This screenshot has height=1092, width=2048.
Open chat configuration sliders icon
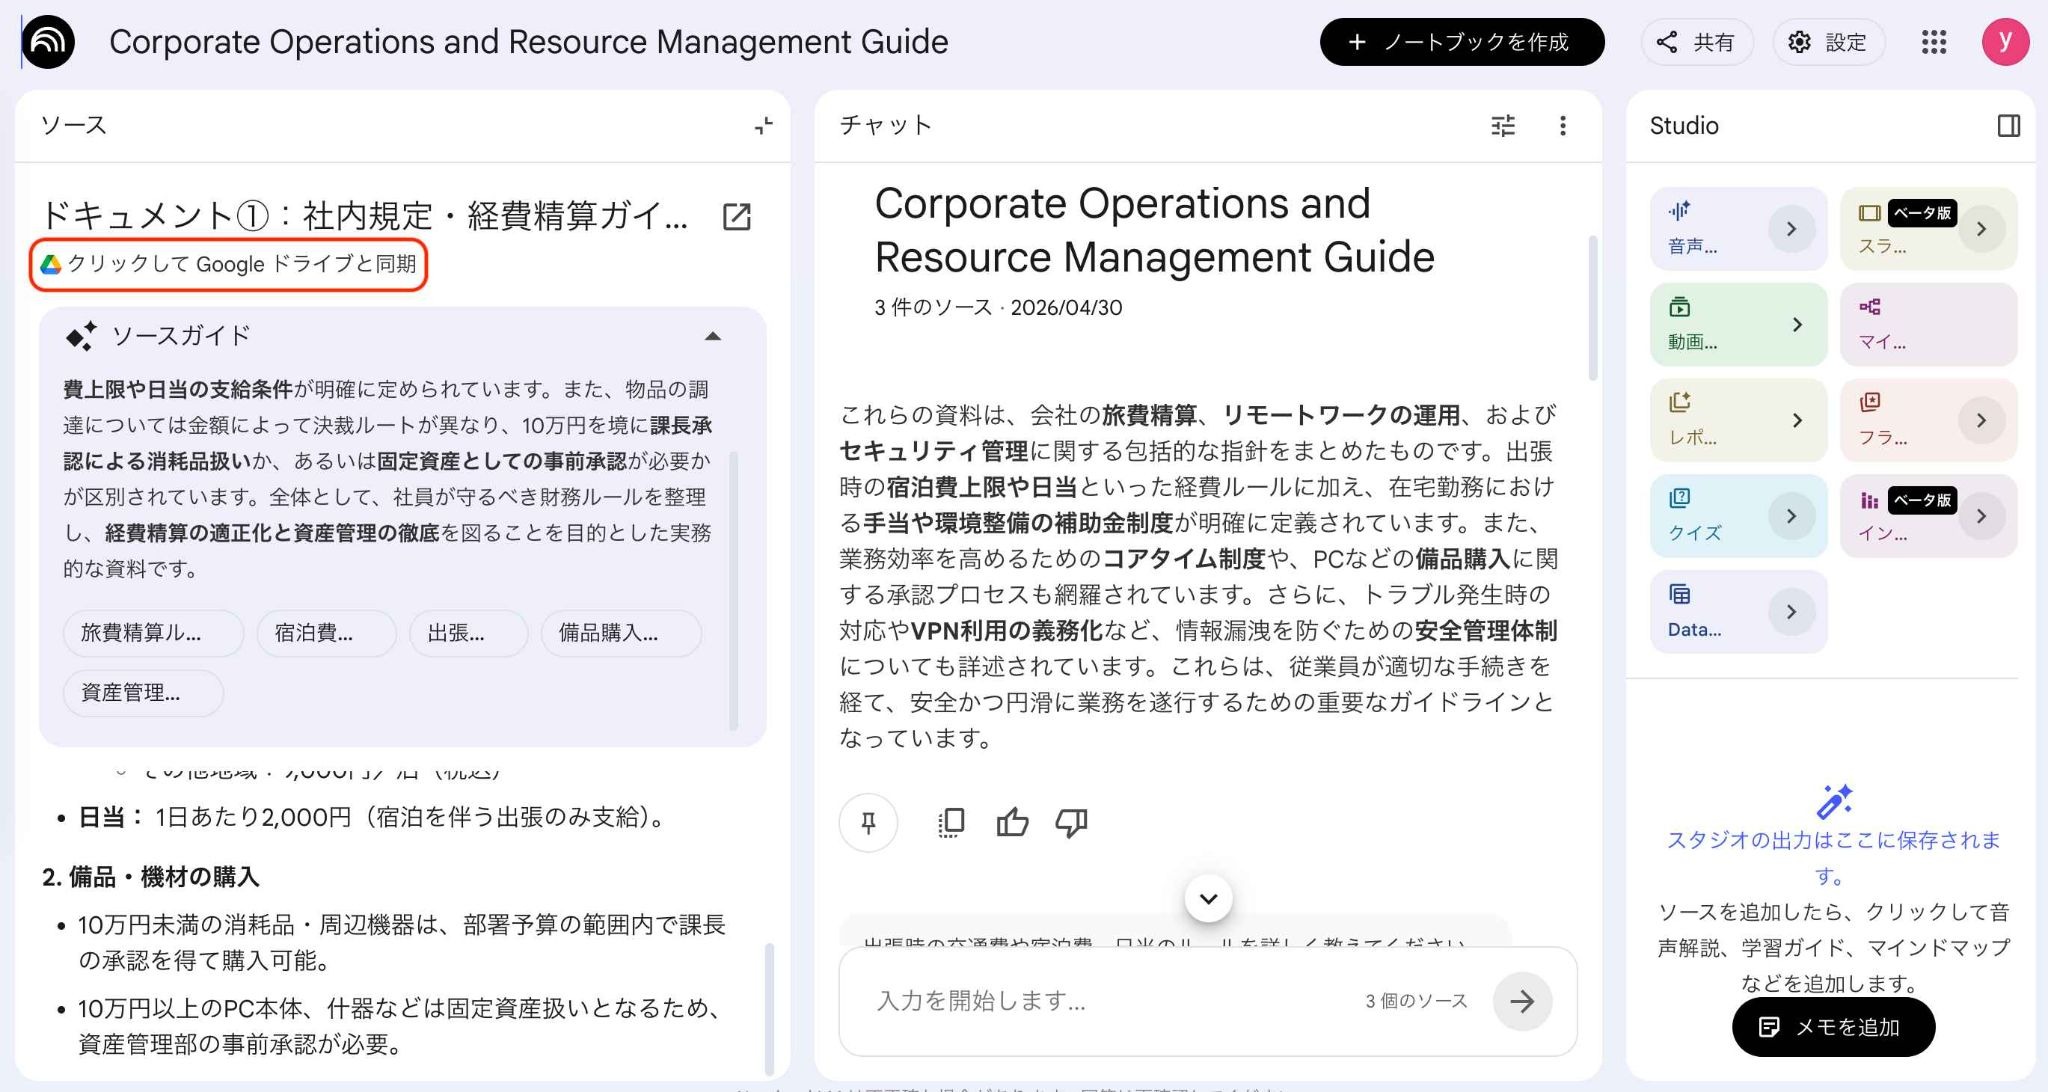pos(1503,125)
